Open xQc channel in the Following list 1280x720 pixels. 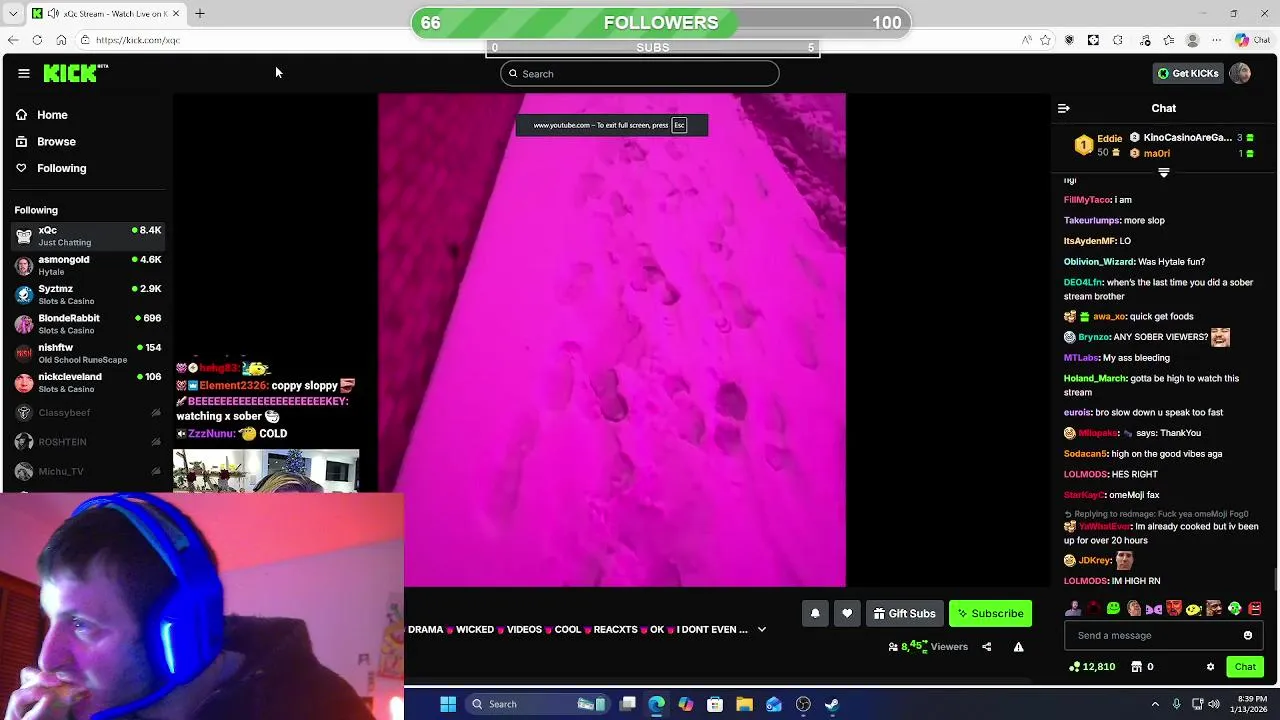88,236
